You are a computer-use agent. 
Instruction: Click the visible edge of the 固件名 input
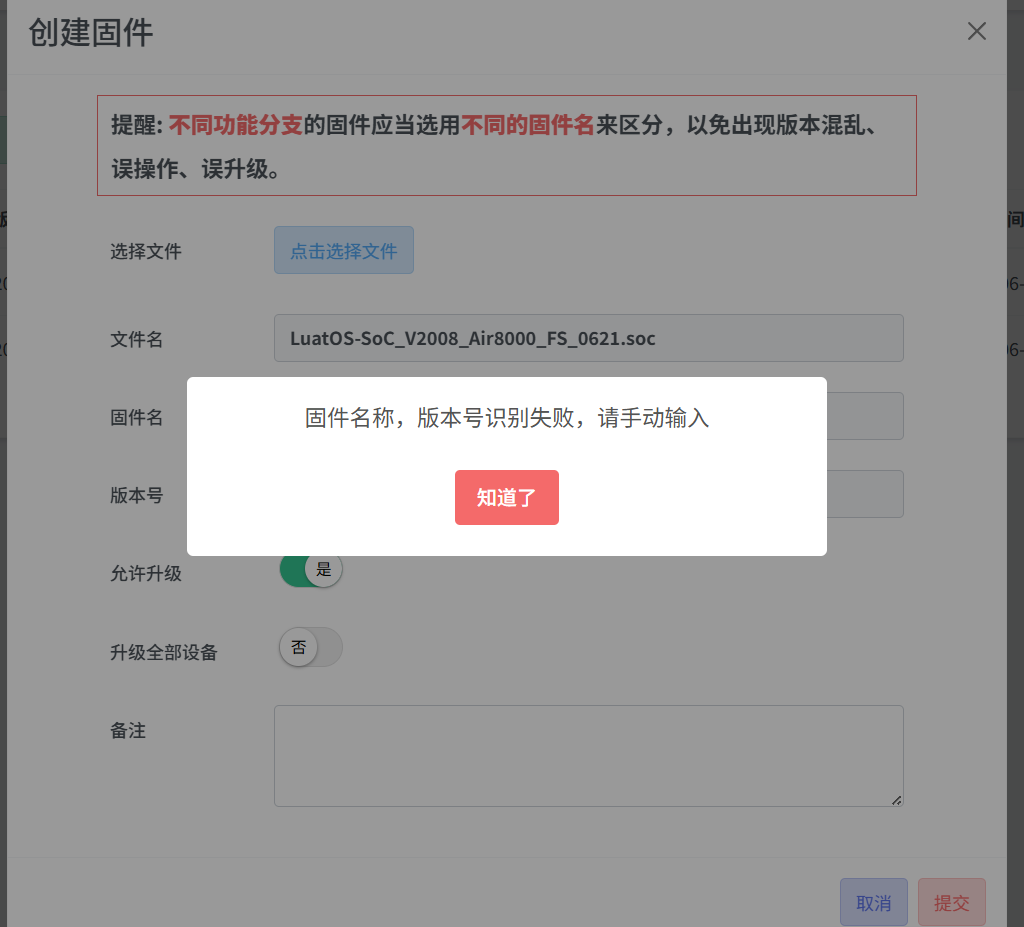click(x=865, y=416)
